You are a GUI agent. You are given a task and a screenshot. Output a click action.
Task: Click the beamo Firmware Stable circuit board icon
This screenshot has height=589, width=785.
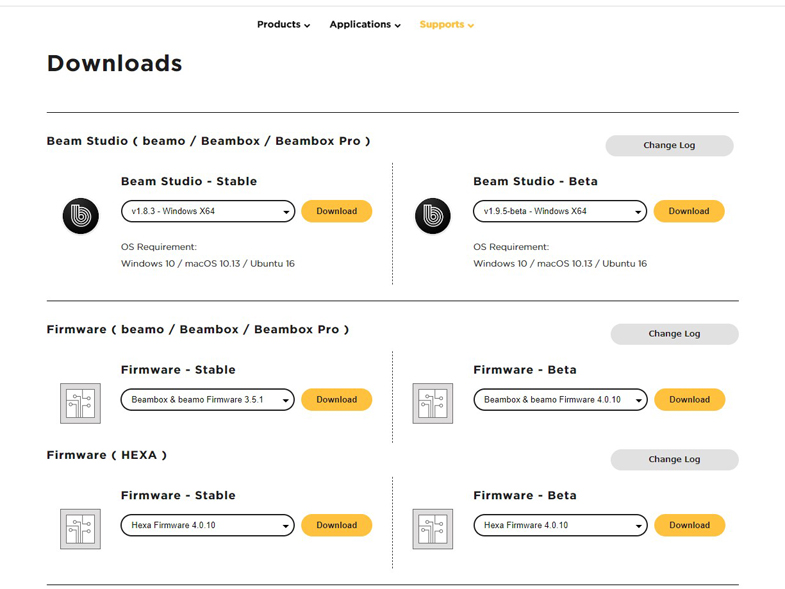[x=81, y=403]
